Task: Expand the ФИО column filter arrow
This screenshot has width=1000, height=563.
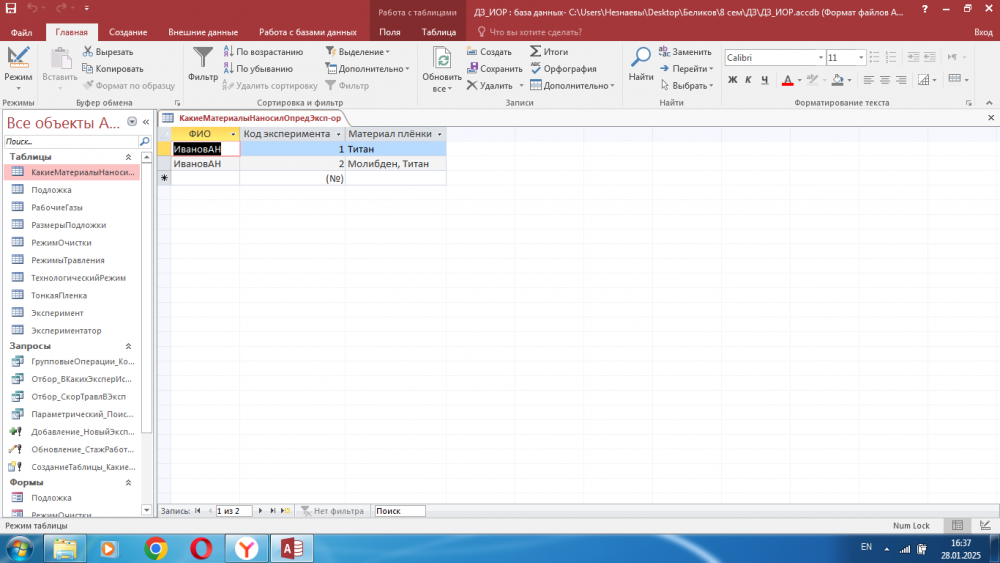Action: click(x=234, y=134)
